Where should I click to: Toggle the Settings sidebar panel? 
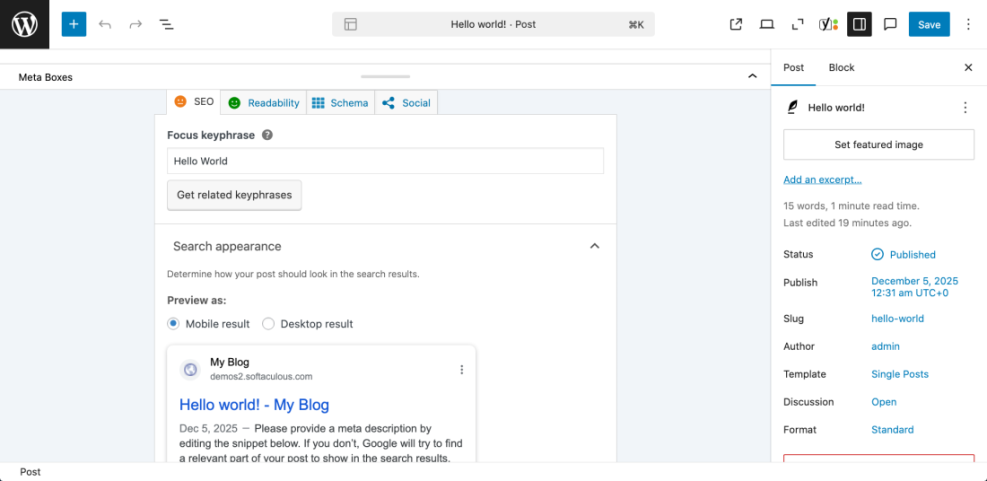859,25
